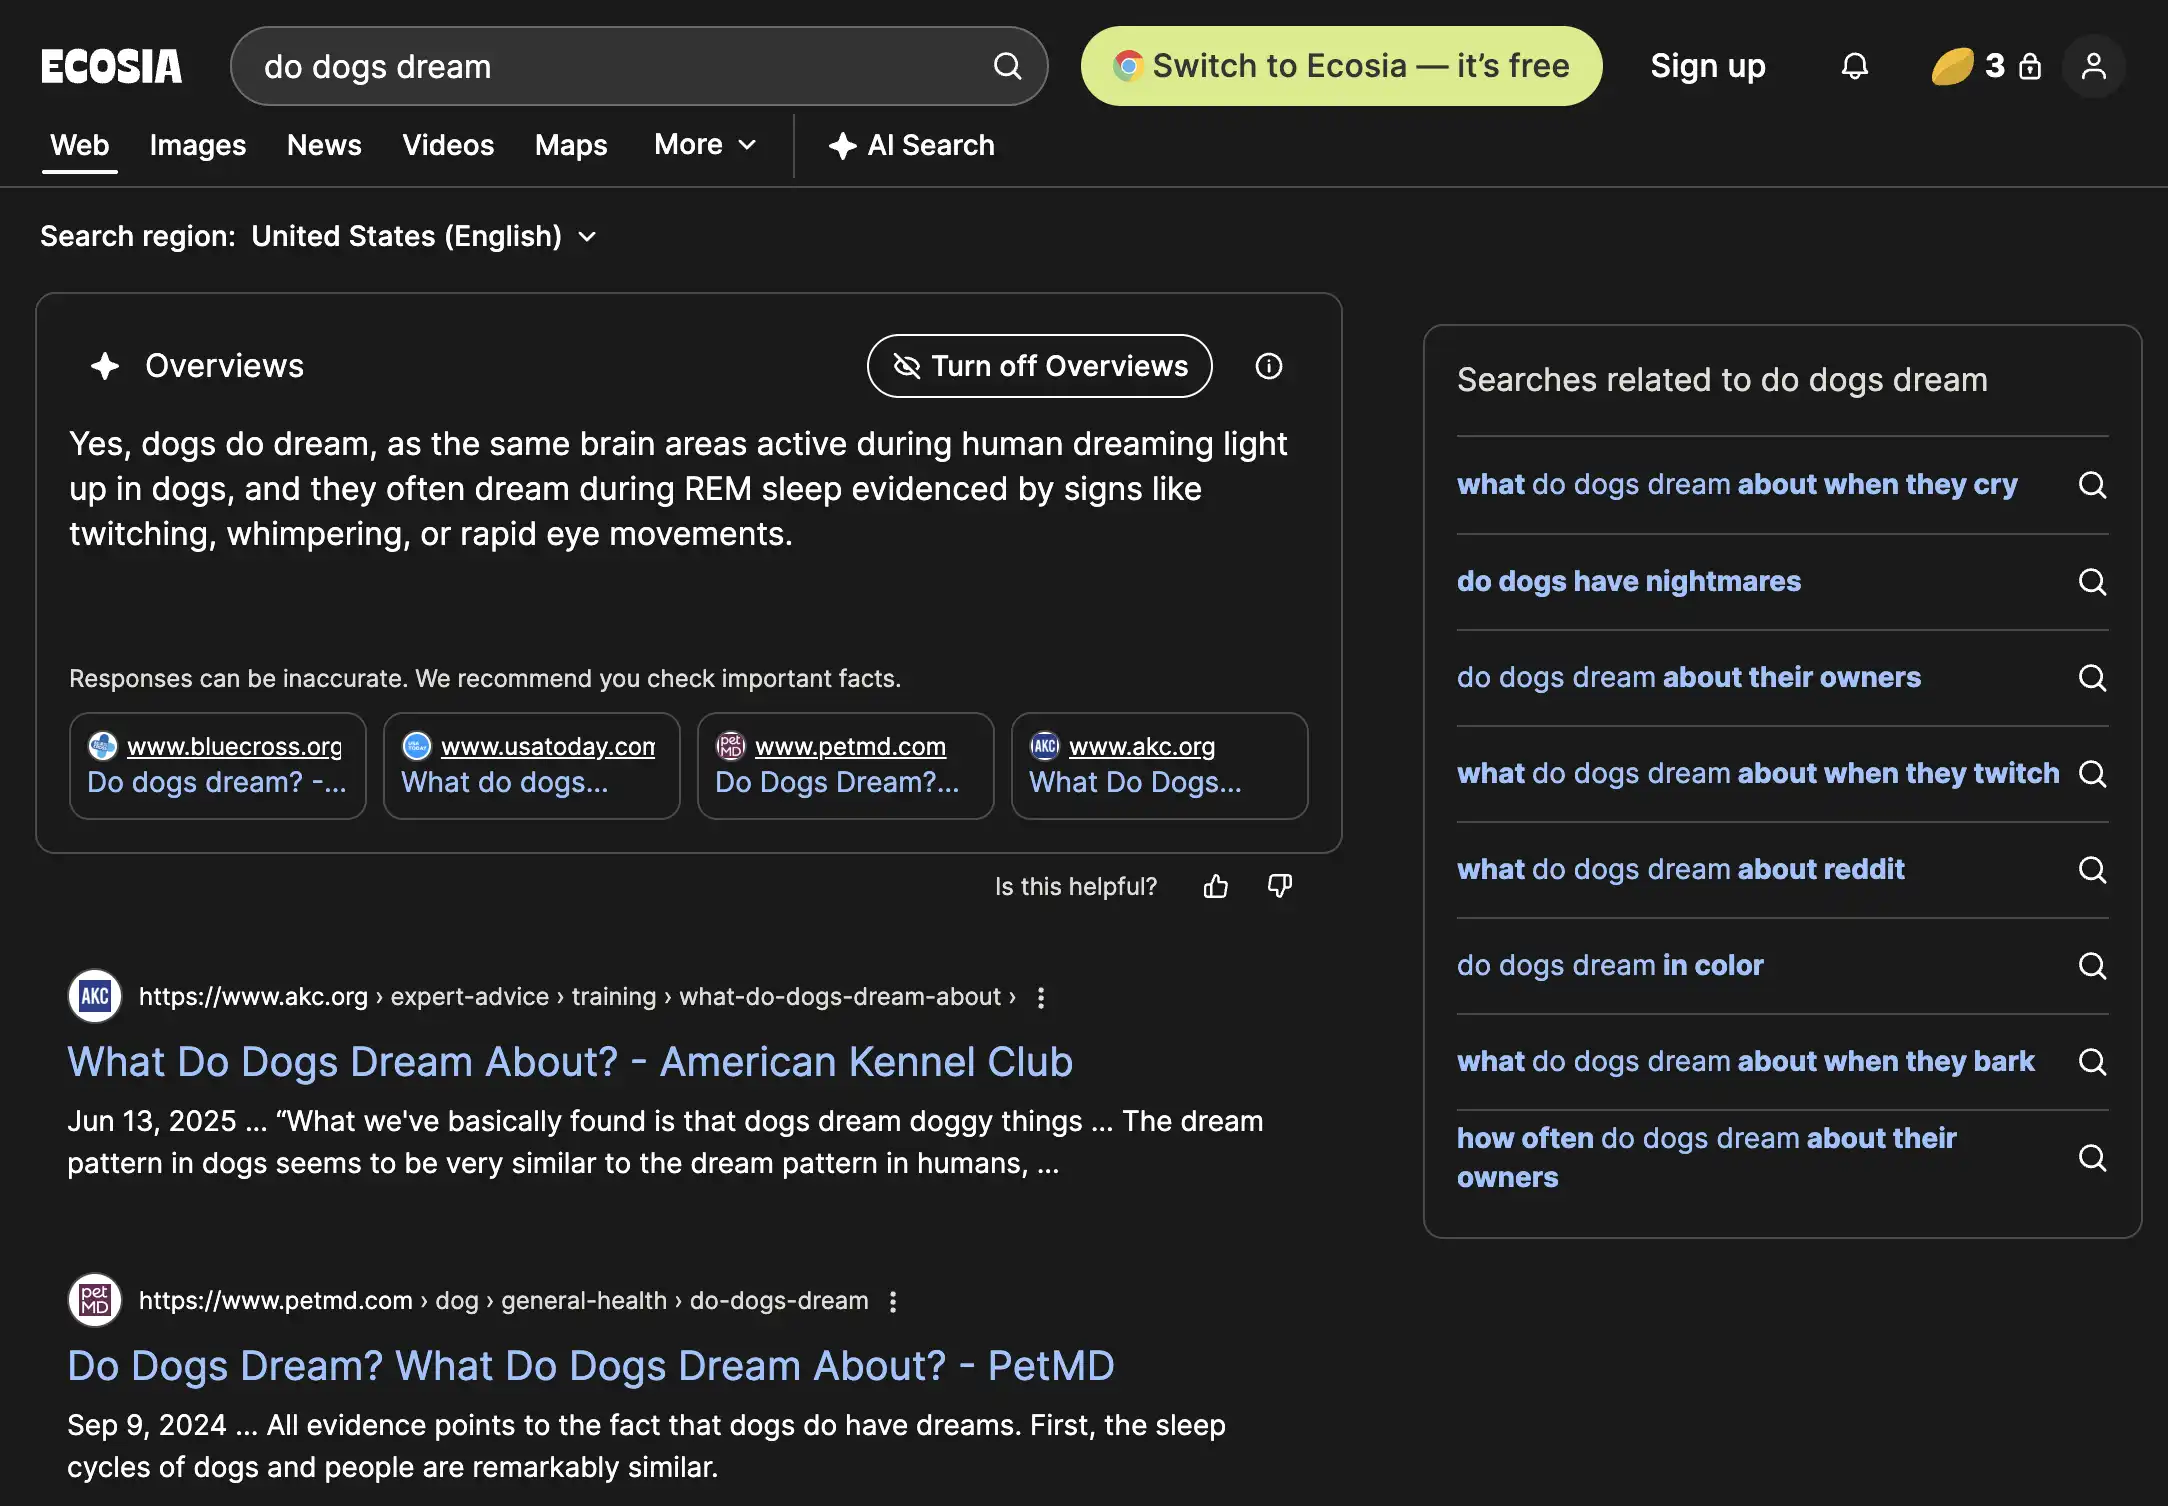
Task: Open the Overviews info icon
Action: [x=1268, y=366]
